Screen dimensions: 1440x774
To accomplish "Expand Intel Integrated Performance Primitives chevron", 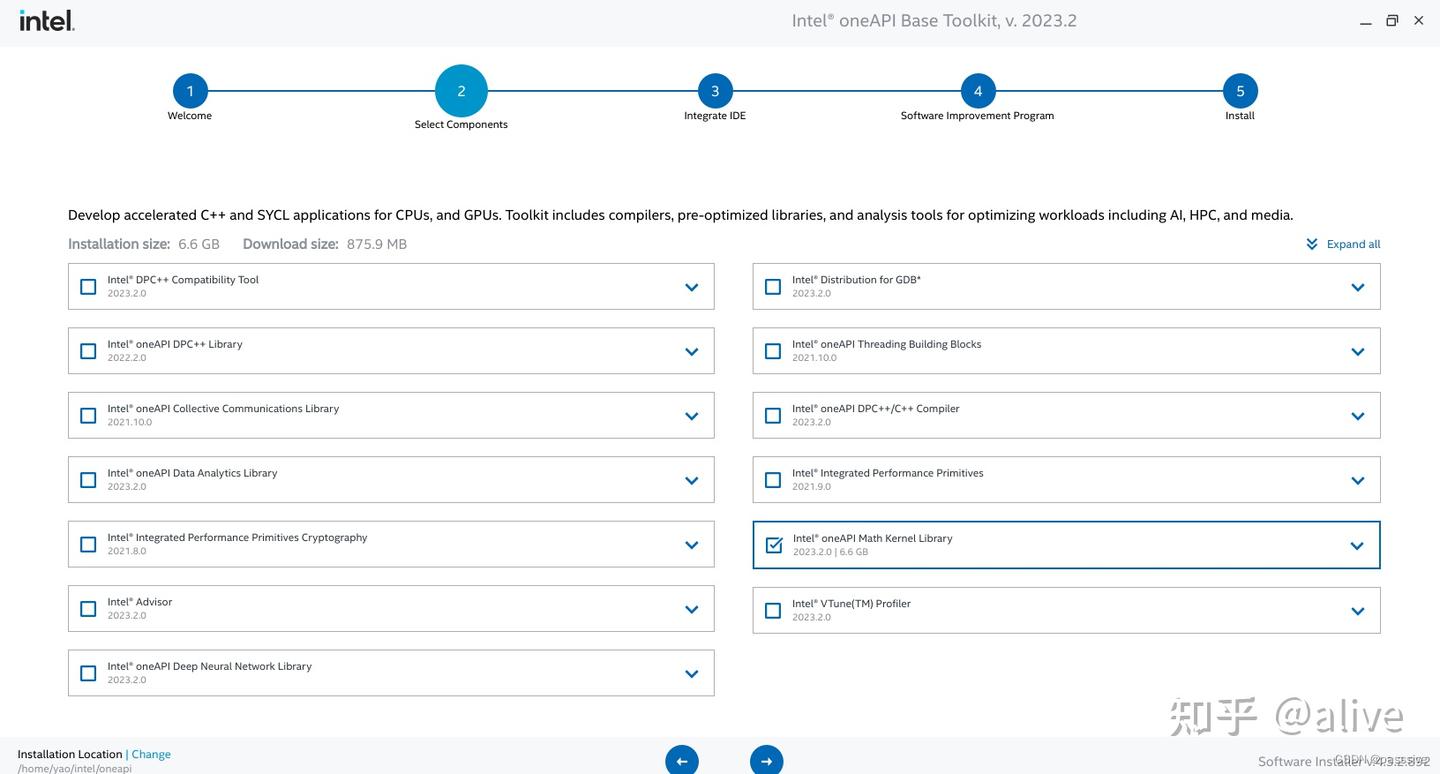I will [1357, 480].
